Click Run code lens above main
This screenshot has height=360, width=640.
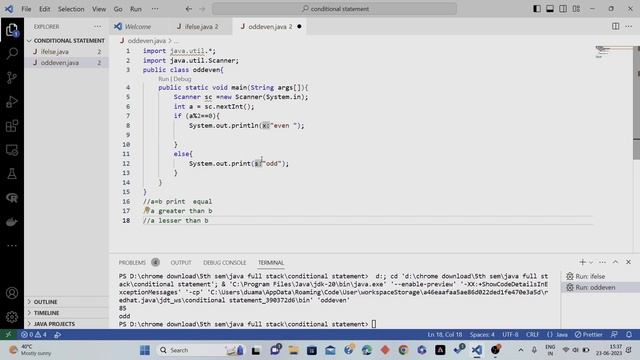click(163, 79)
